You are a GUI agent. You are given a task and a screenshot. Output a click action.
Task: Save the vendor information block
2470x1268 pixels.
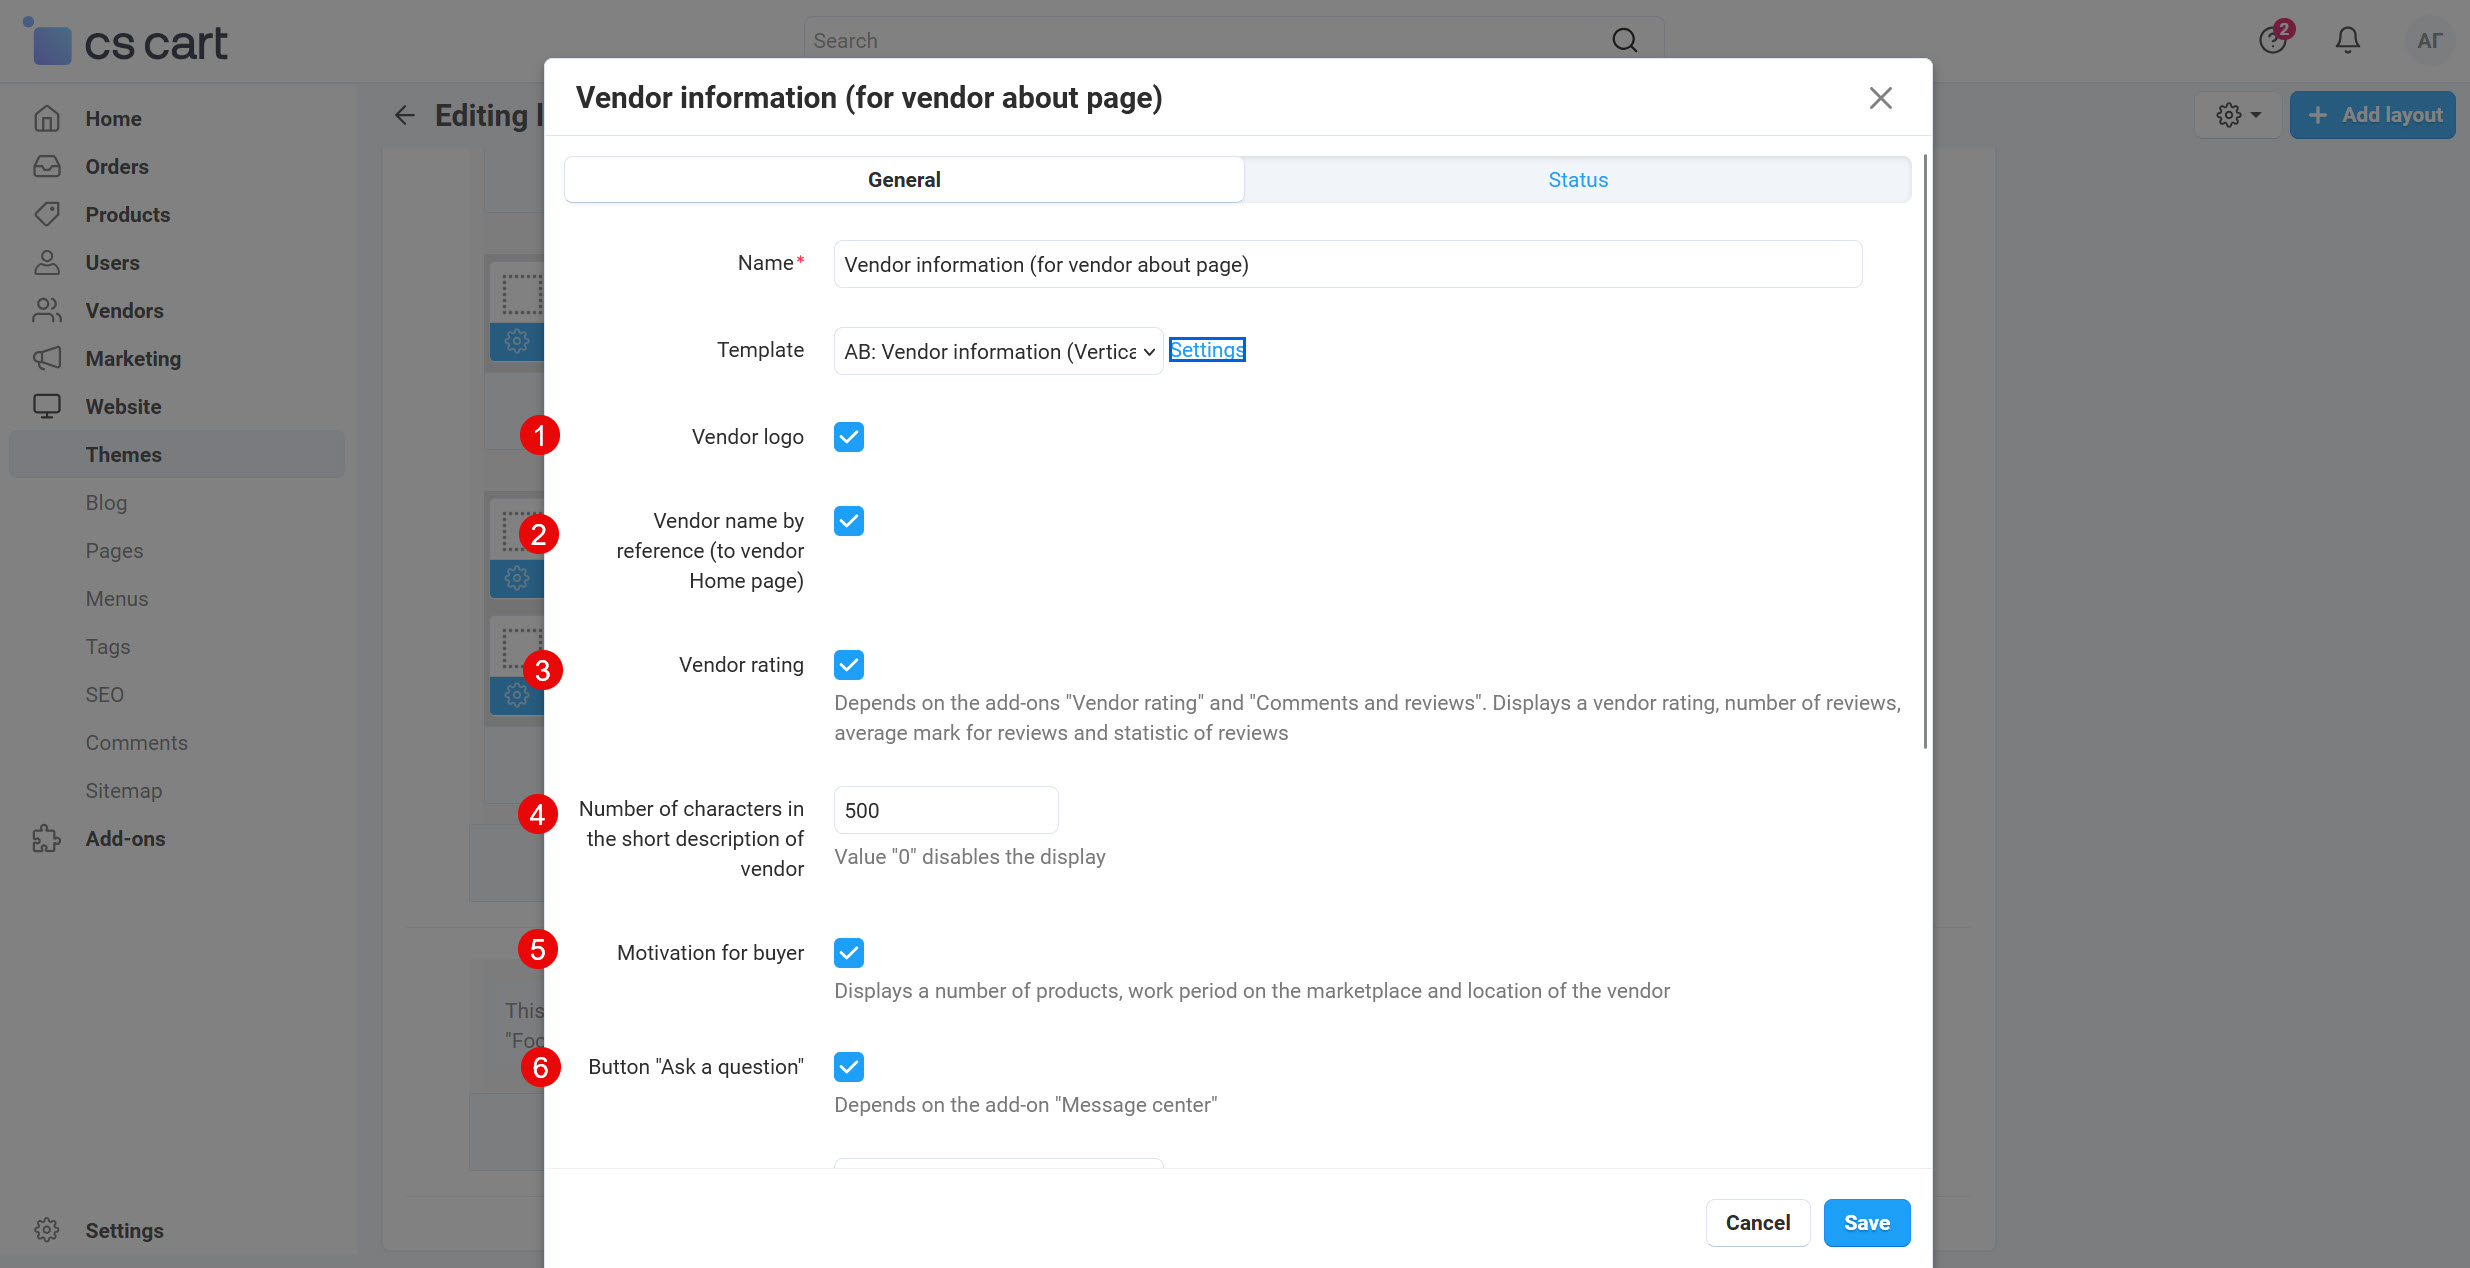(x=1866, y=1222)
